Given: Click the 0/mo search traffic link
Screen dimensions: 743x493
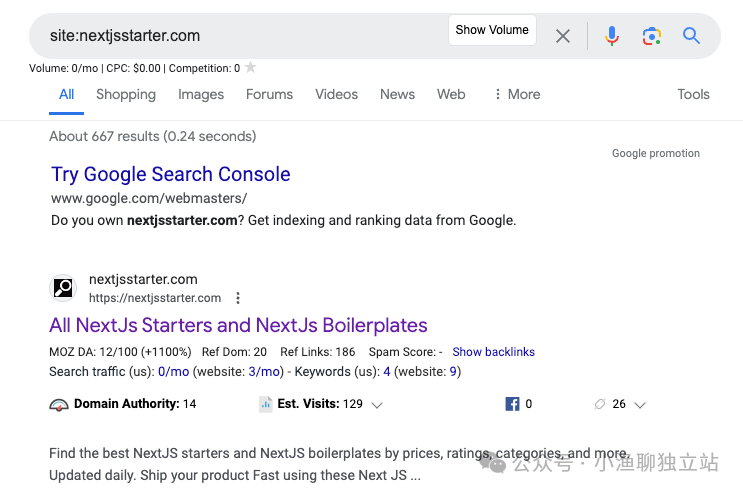Looking at the screenshot, I should tap(173, 372).
